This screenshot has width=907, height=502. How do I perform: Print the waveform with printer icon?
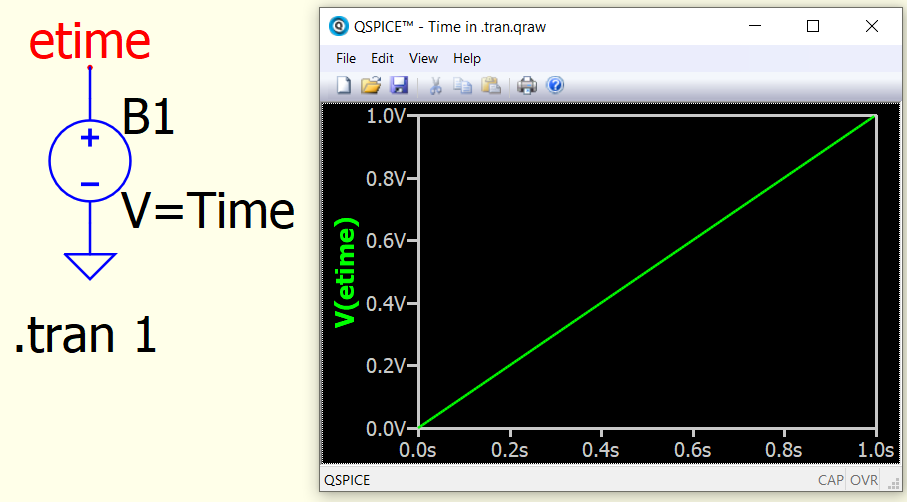click(x=527, y=86)
